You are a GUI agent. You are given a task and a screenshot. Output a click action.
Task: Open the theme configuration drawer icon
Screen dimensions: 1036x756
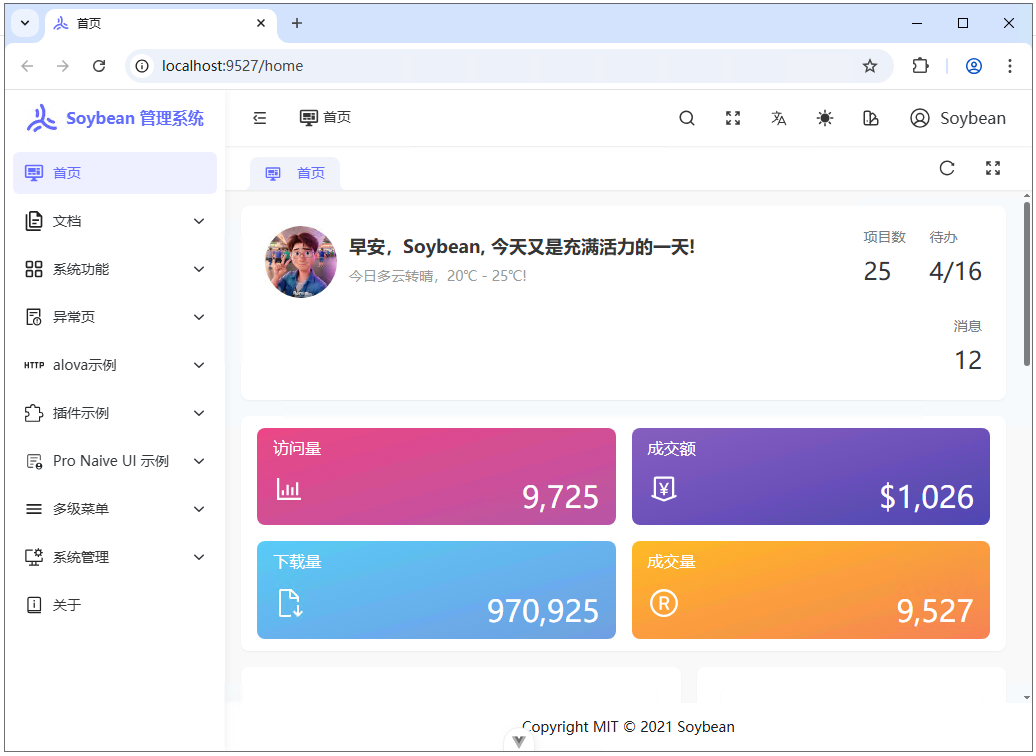870,118
